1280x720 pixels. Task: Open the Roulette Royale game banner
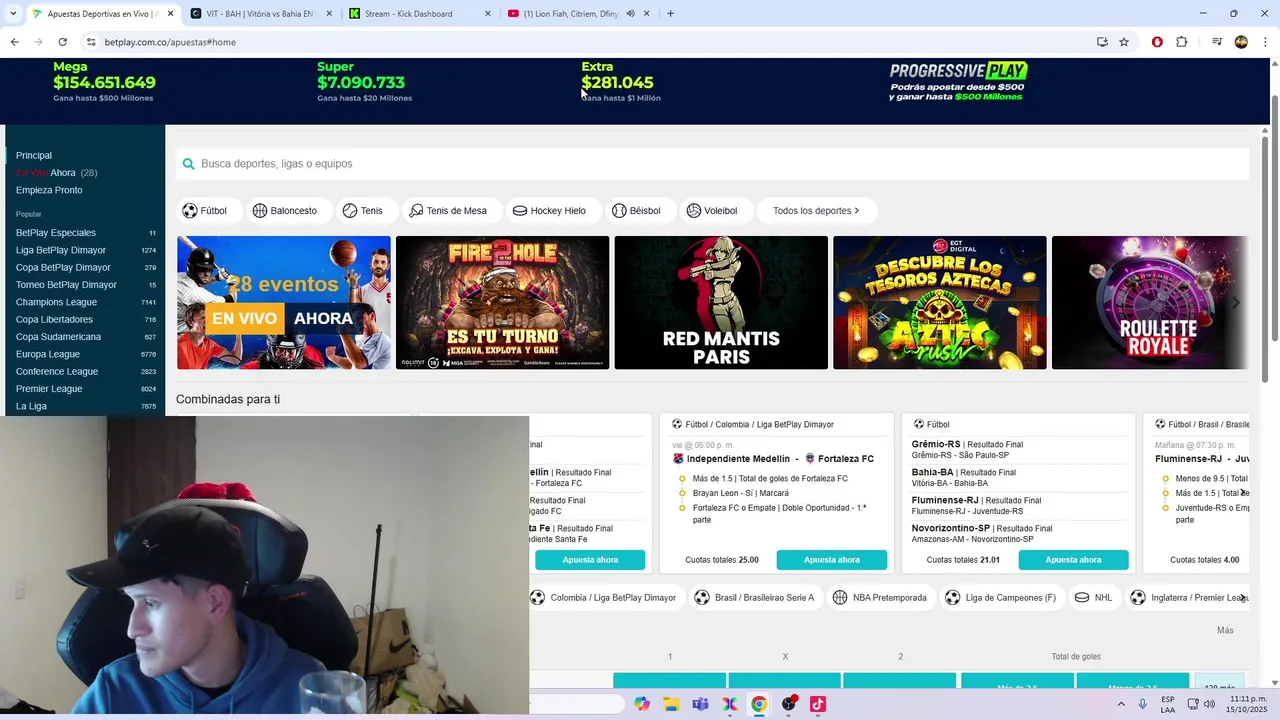(x=1150, y=303)
